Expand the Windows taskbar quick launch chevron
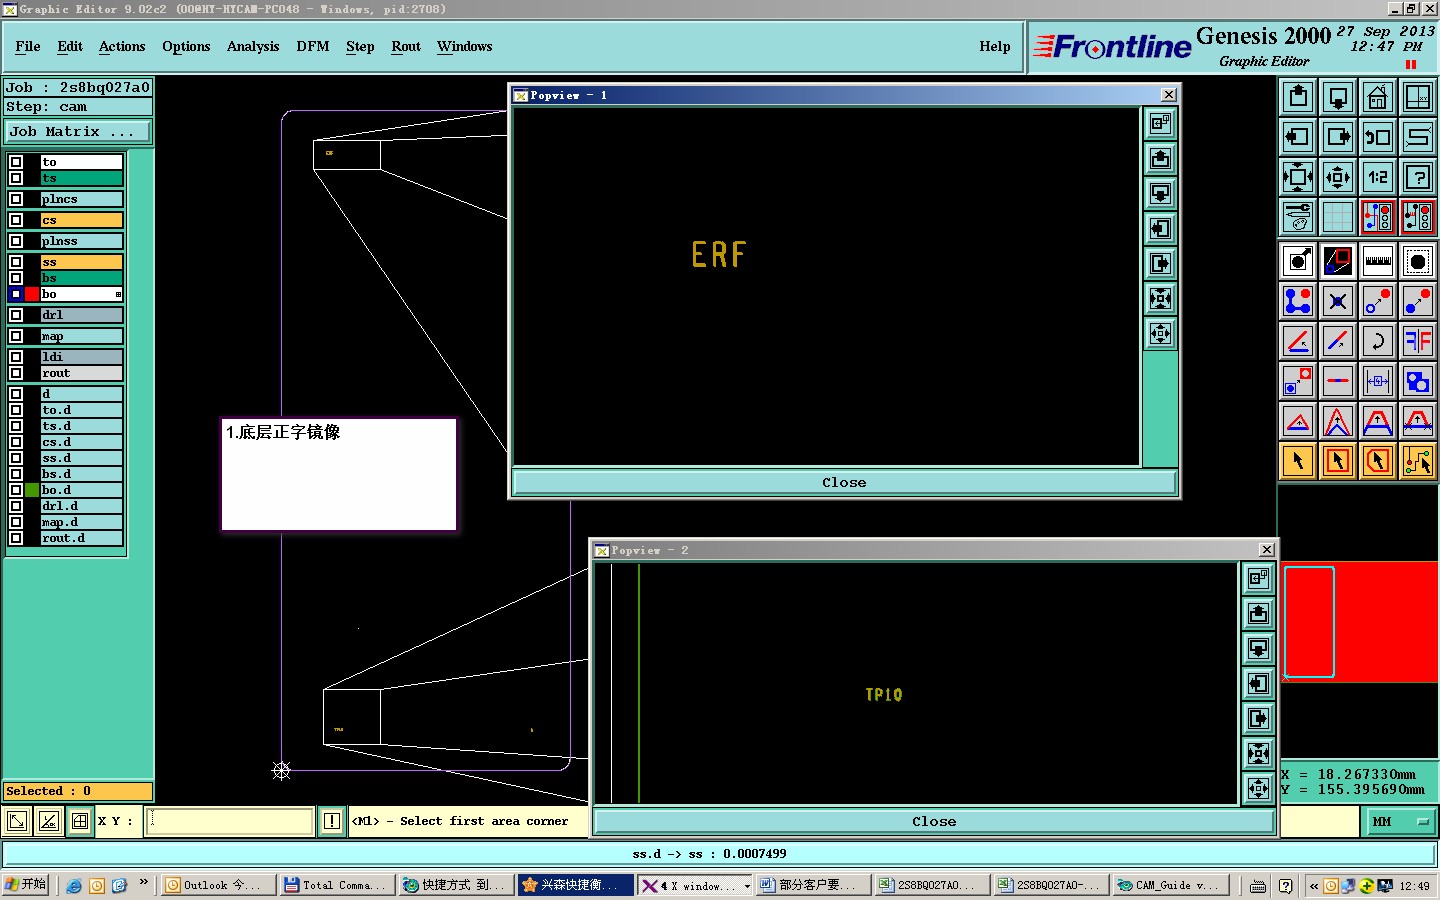 pos(144,882)
